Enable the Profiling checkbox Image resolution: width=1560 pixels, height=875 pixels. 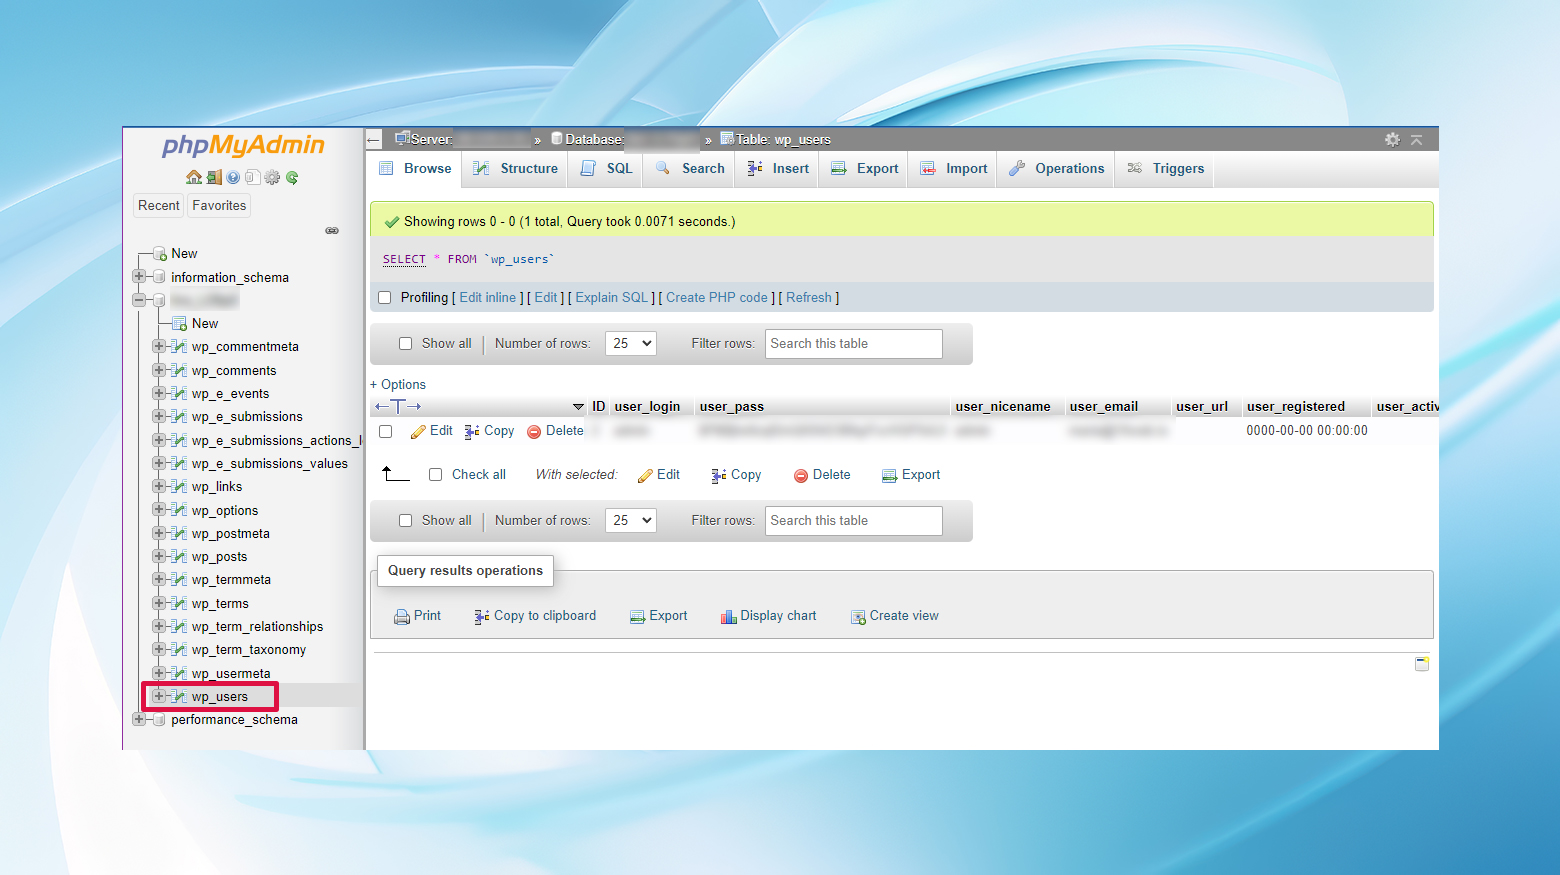point(385,297)
